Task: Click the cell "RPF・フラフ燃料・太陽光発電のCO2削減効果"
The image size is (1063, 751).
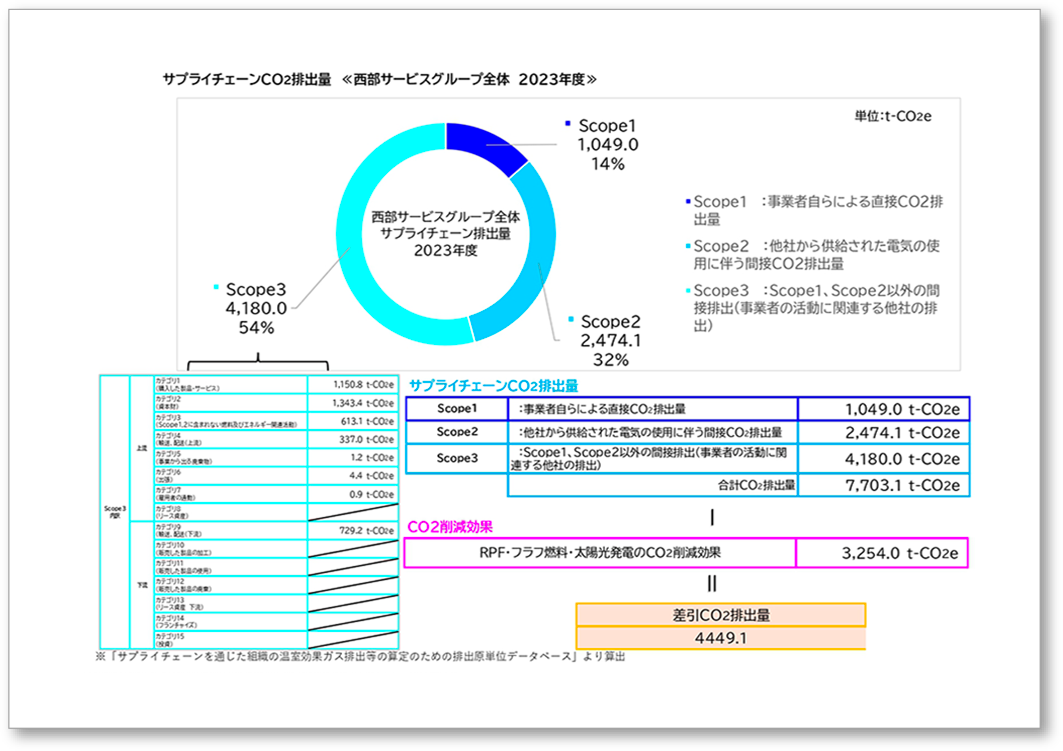Action: pyautogui.click(x=600, y=553)
